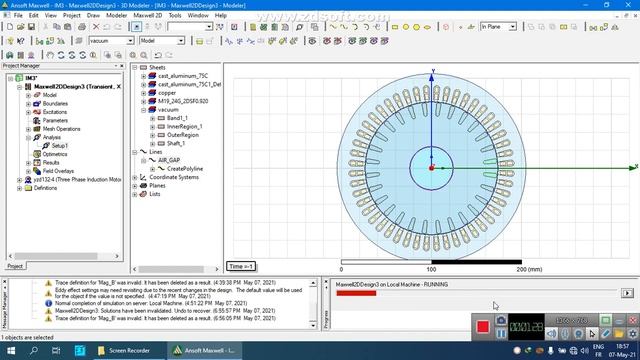
Task: Toggle the recorder's speaker audio button
Action: (x=551, y=333)
